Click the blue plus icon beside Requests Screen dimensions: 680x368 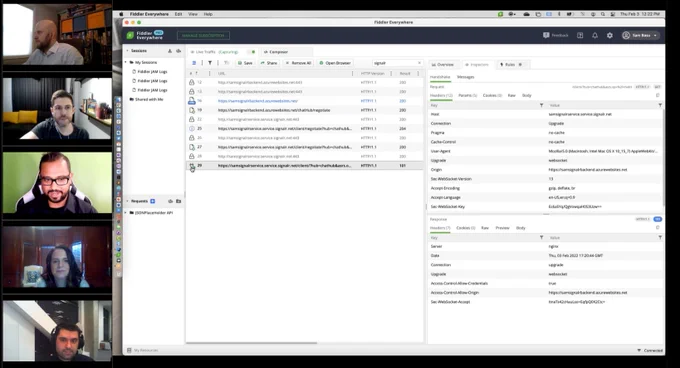pos(153,201)
